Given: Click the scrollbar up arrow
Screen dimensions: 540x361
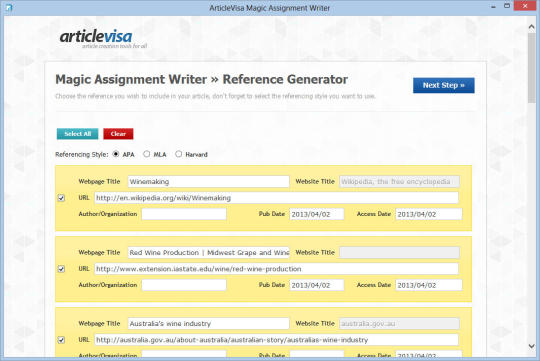Looking at the screenshot, I should [531, 26].
